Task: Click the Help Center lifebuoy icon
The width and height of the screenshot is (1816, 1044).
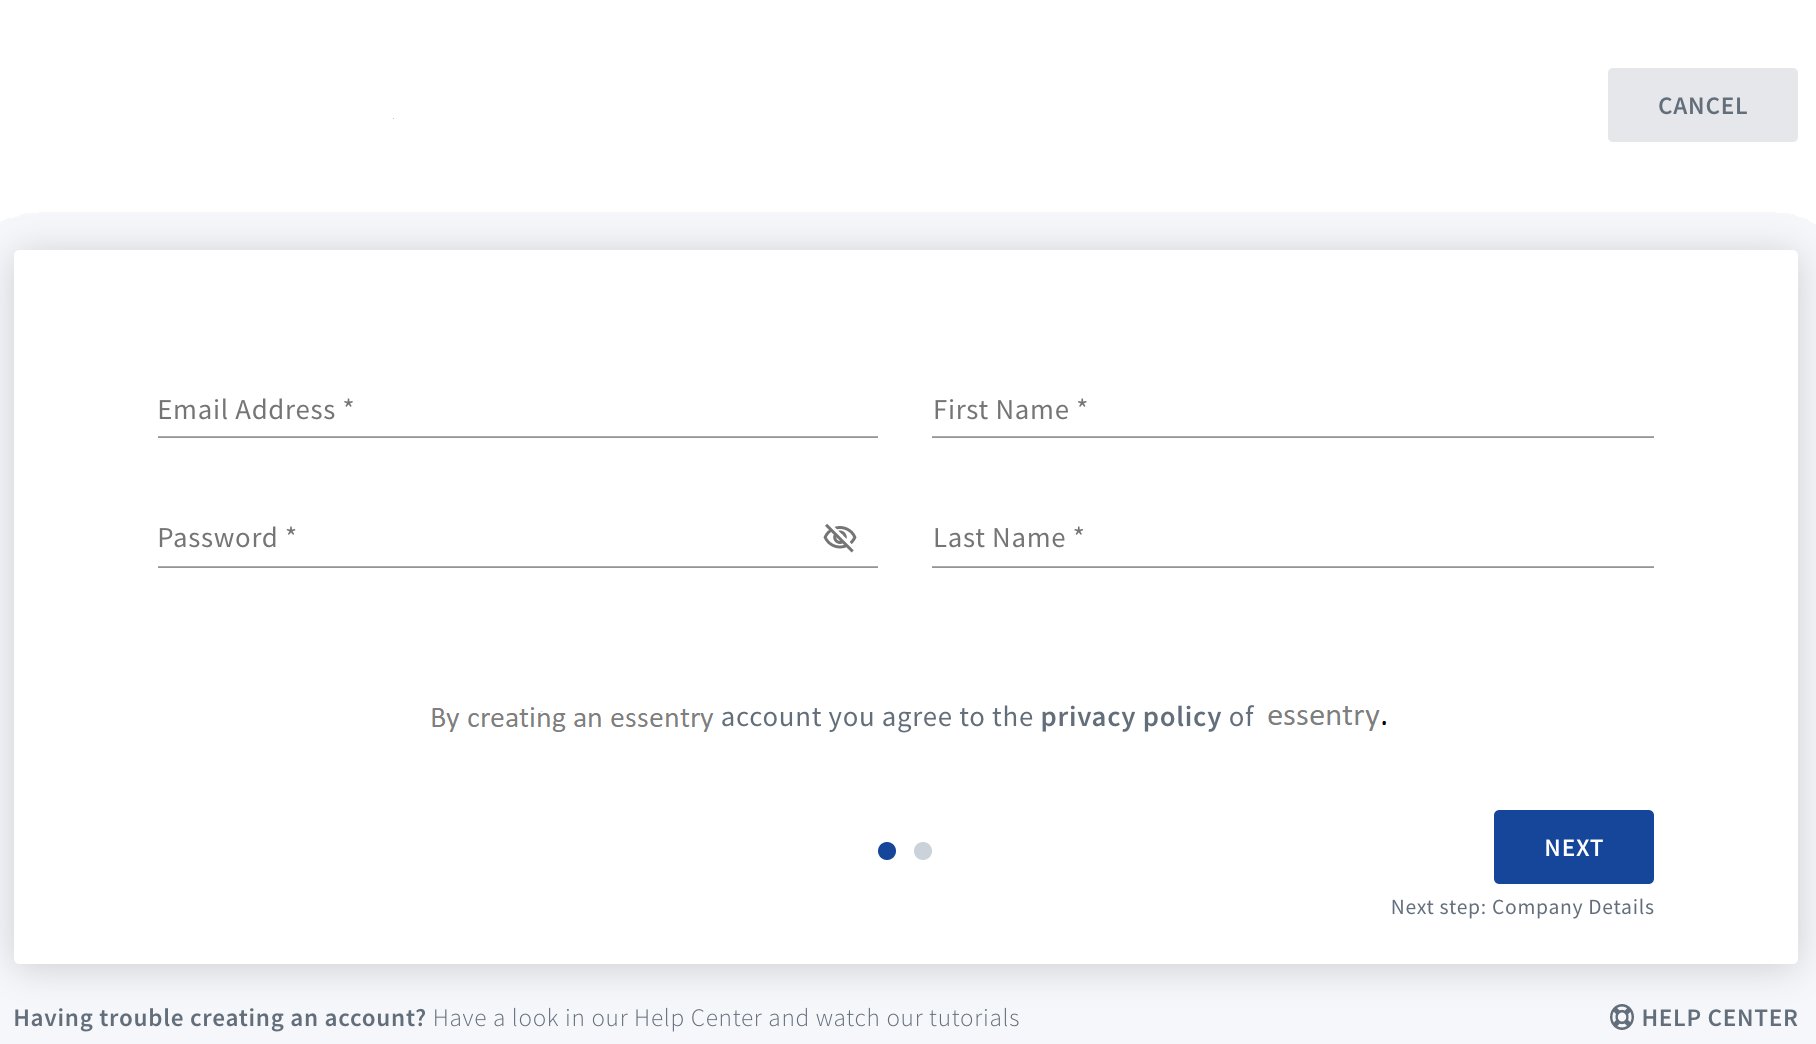Action: 1621,1017
